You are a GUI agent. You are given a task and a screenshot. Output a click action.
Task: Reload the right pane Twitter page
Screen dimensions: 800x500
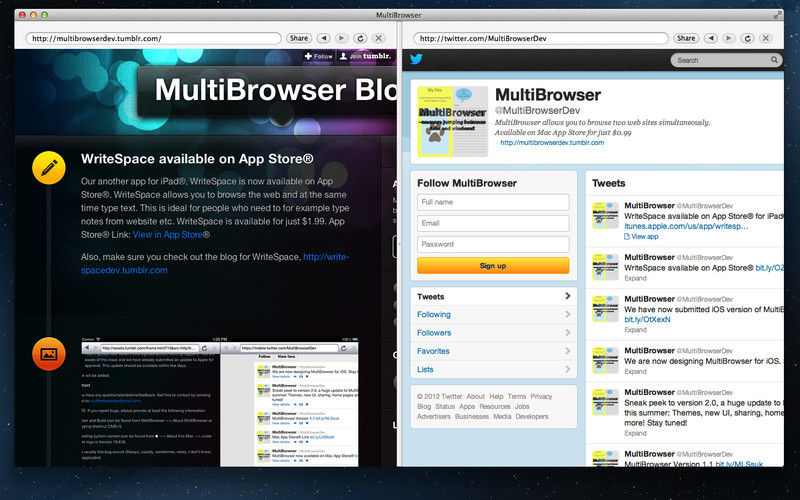pos(747,38)
